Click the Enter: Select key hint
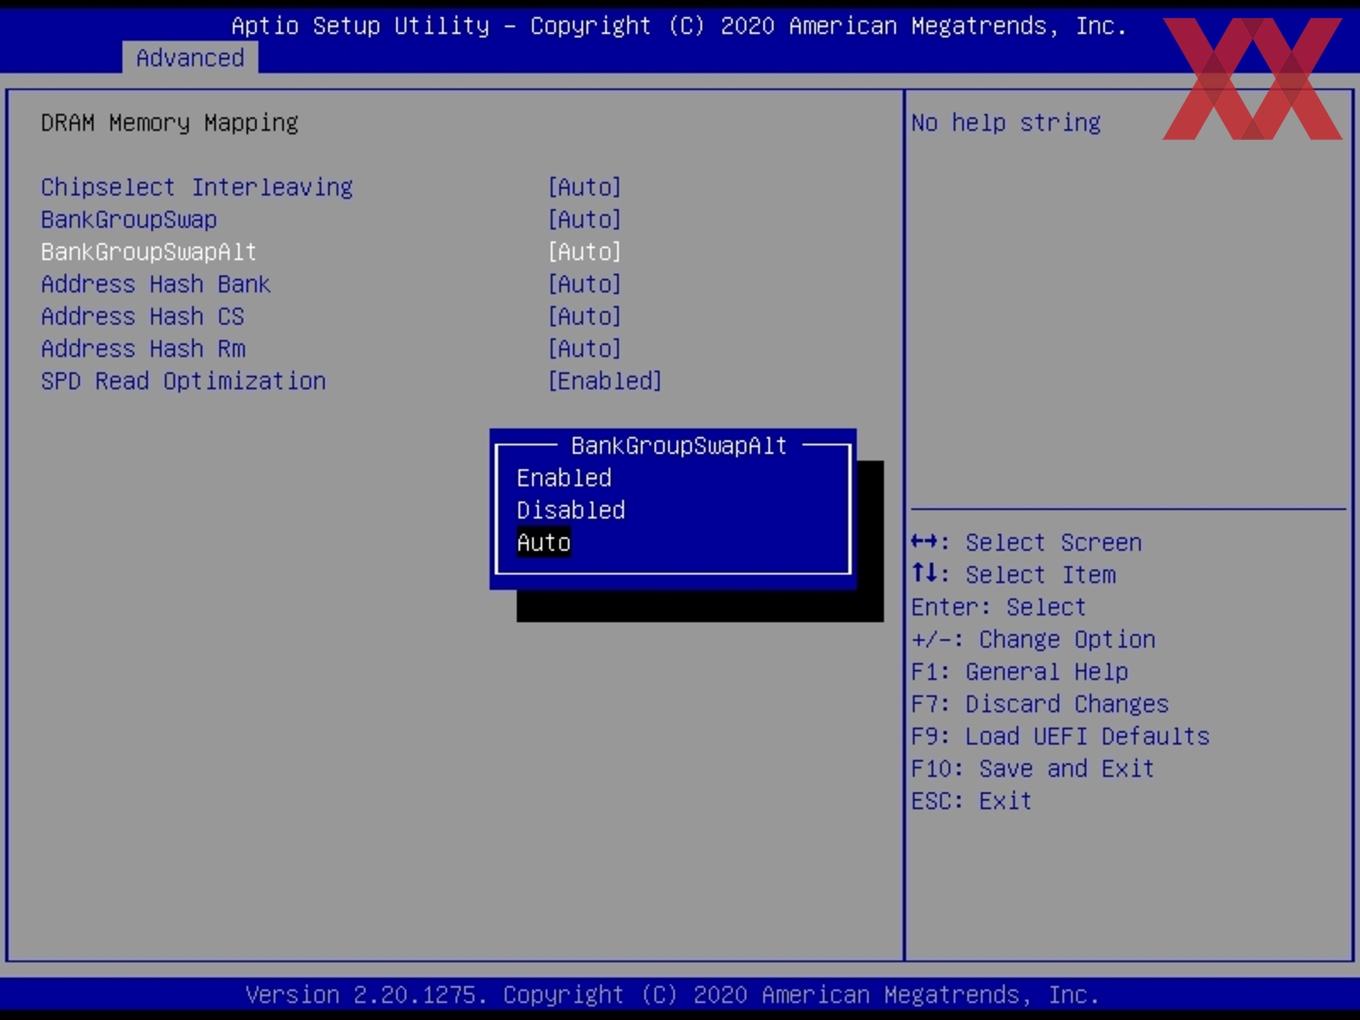This screenshot has width=1360, height=1020. (x=998, y=607)
